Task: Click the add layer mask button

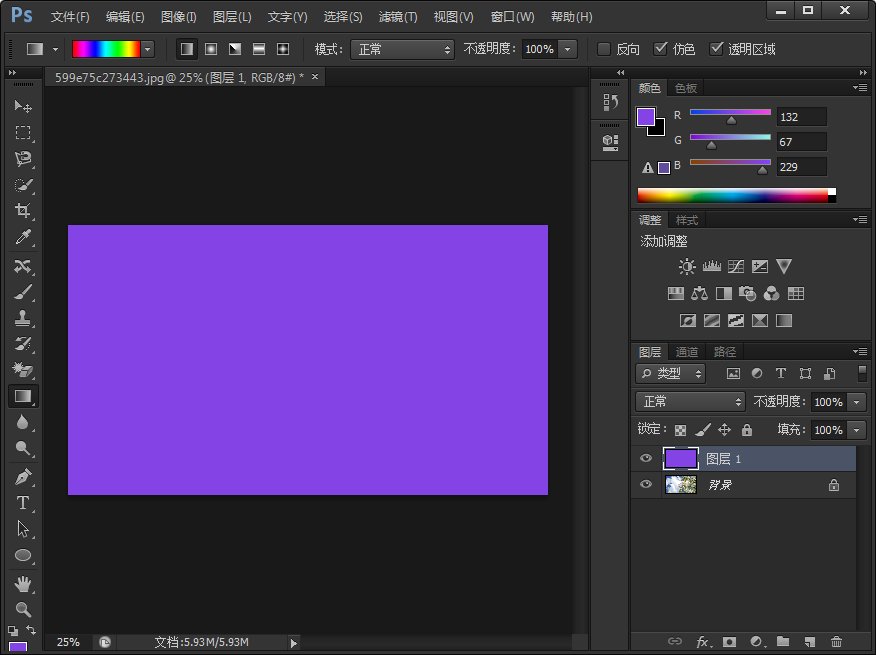Action: tap(729, 643)
